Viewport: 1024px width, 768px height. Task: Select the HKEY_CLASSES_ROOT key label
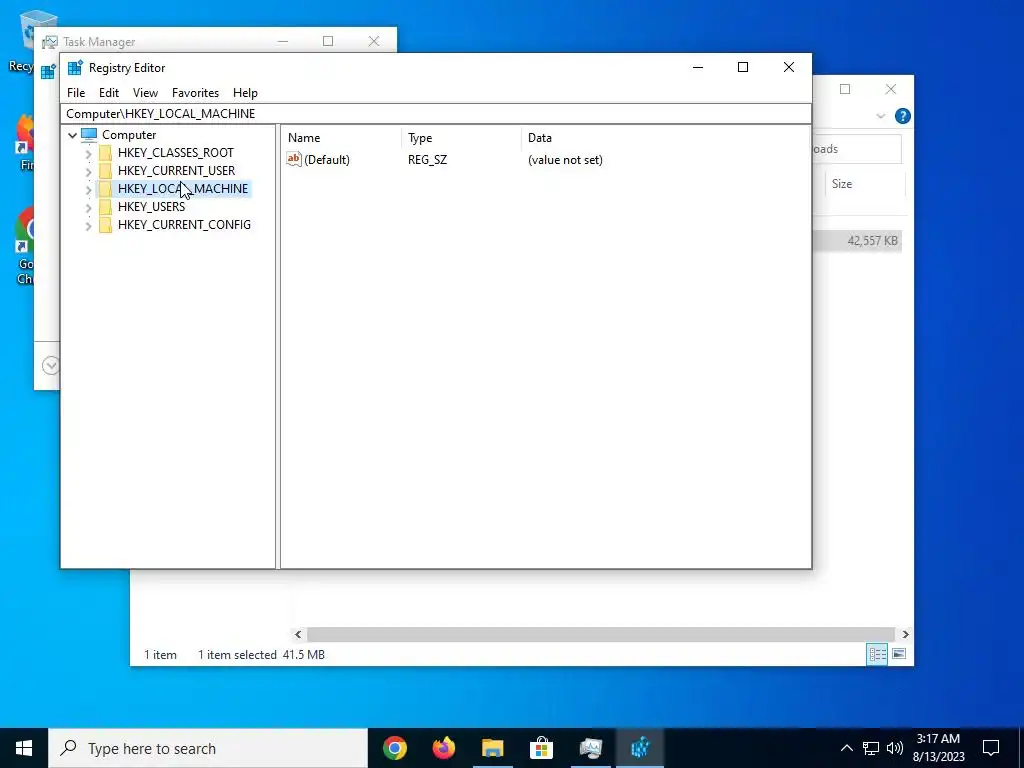pos(176,153)
